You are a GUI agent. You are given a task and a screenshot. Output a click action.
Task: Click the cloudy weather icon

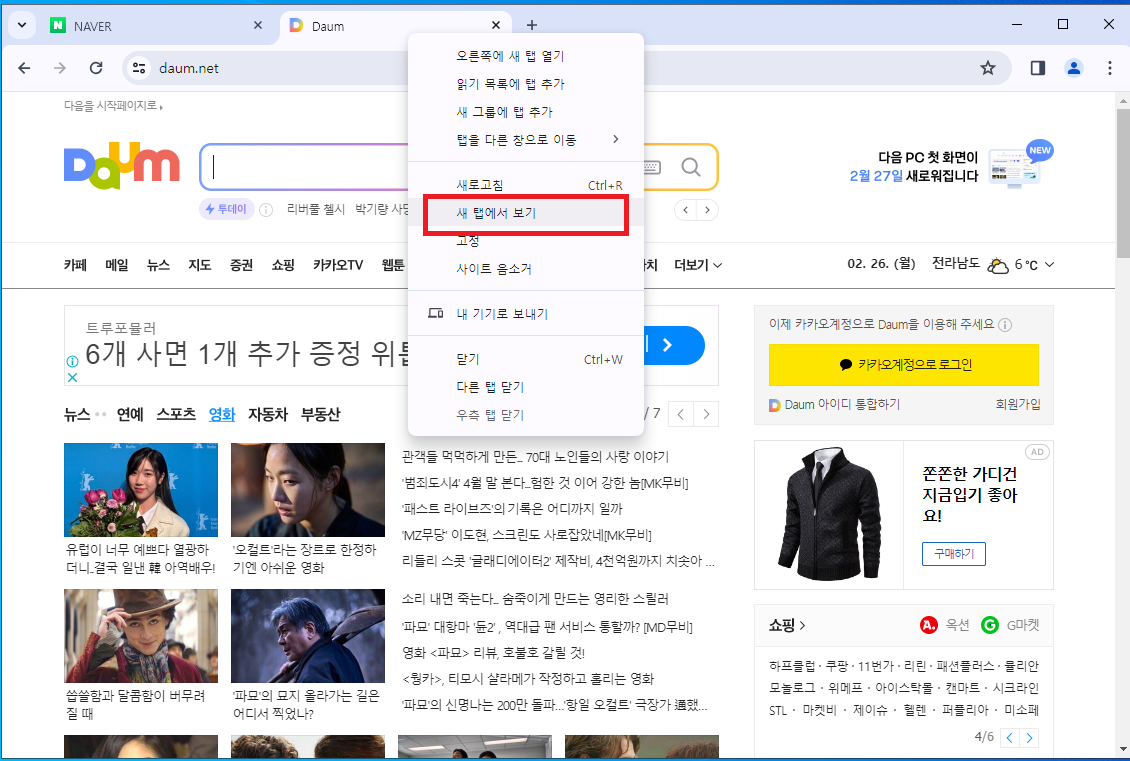997,265
